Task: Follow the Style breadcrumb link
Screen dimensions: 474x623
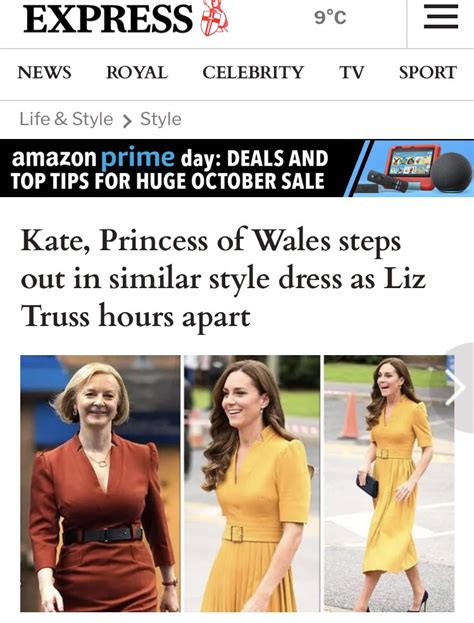Action: pyautogui.click(x=161, y=119)
